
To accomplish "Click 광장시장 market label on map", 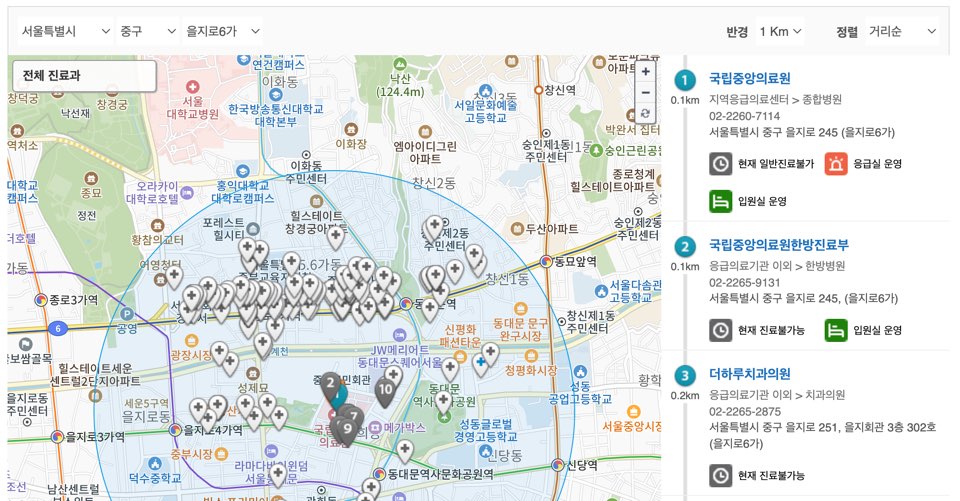I will 190,355.
